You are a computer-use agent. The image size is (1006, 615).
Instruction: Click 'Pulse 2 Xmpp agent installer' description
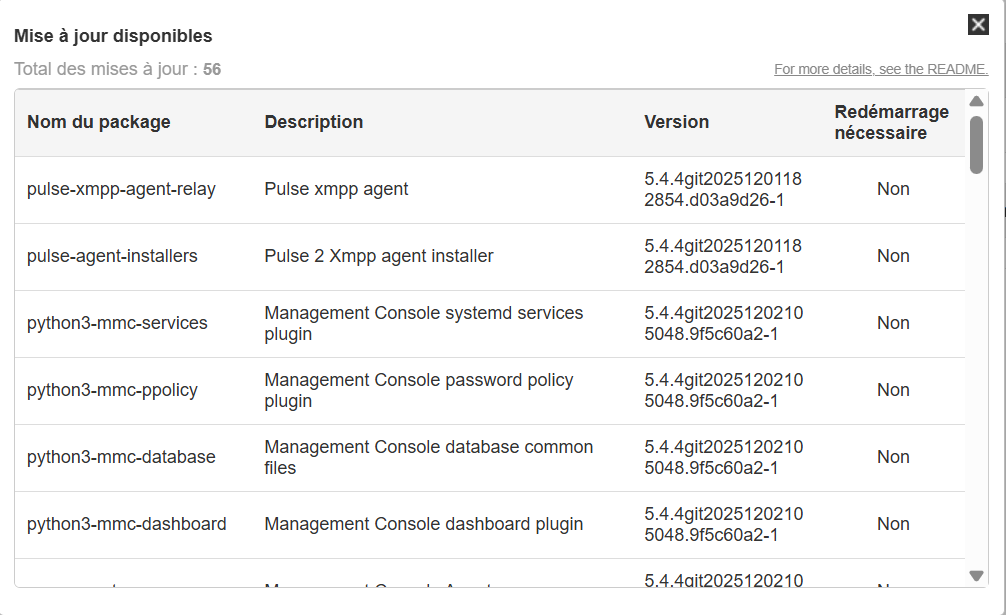[379, 256]
